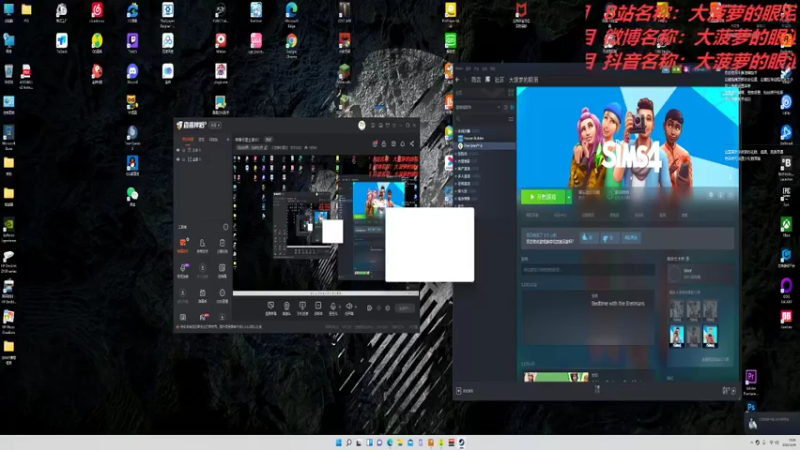Screen dimensions: 800x450
Task: Go back with Steam's back arrow
Action: [458, 80]
